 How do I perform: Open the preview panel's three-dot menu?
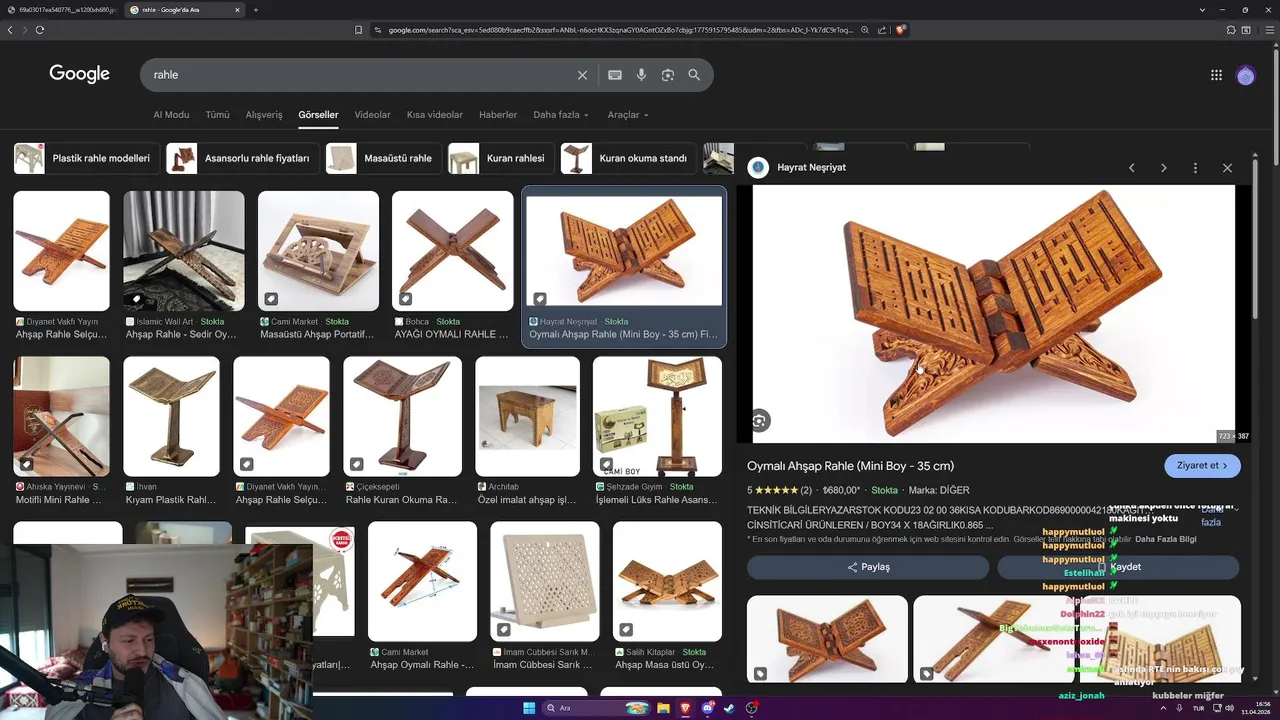[1195, 168]
